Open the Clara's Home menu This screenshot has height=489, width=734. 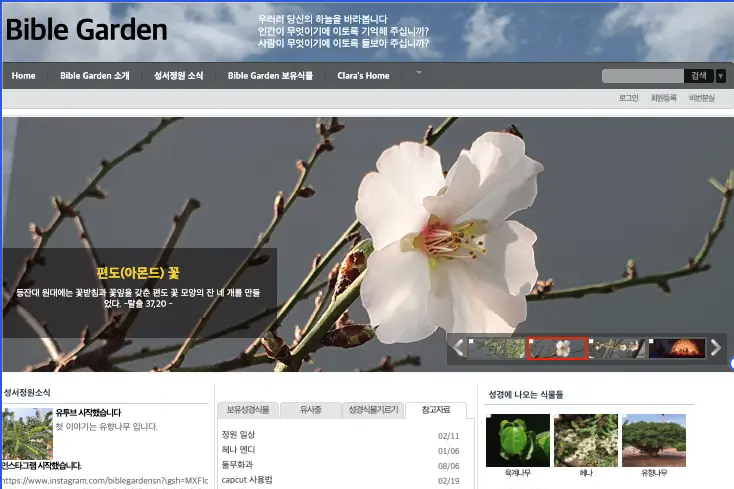[363, 76]
